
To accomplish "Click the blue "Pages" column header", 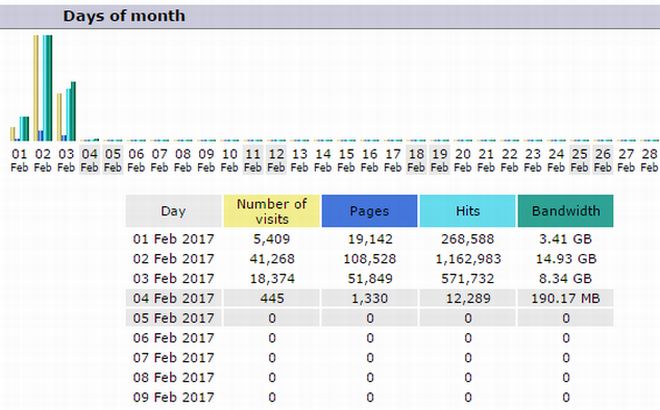I will [369, 211].
